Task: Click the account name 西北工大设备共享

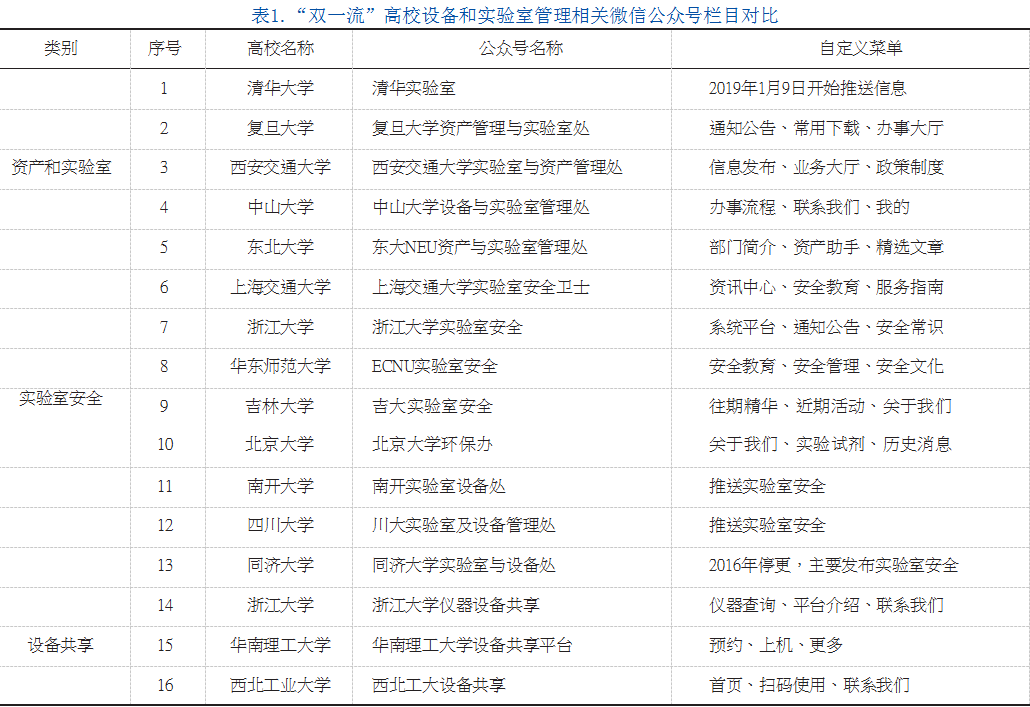Action: click(x=439, y=685)
